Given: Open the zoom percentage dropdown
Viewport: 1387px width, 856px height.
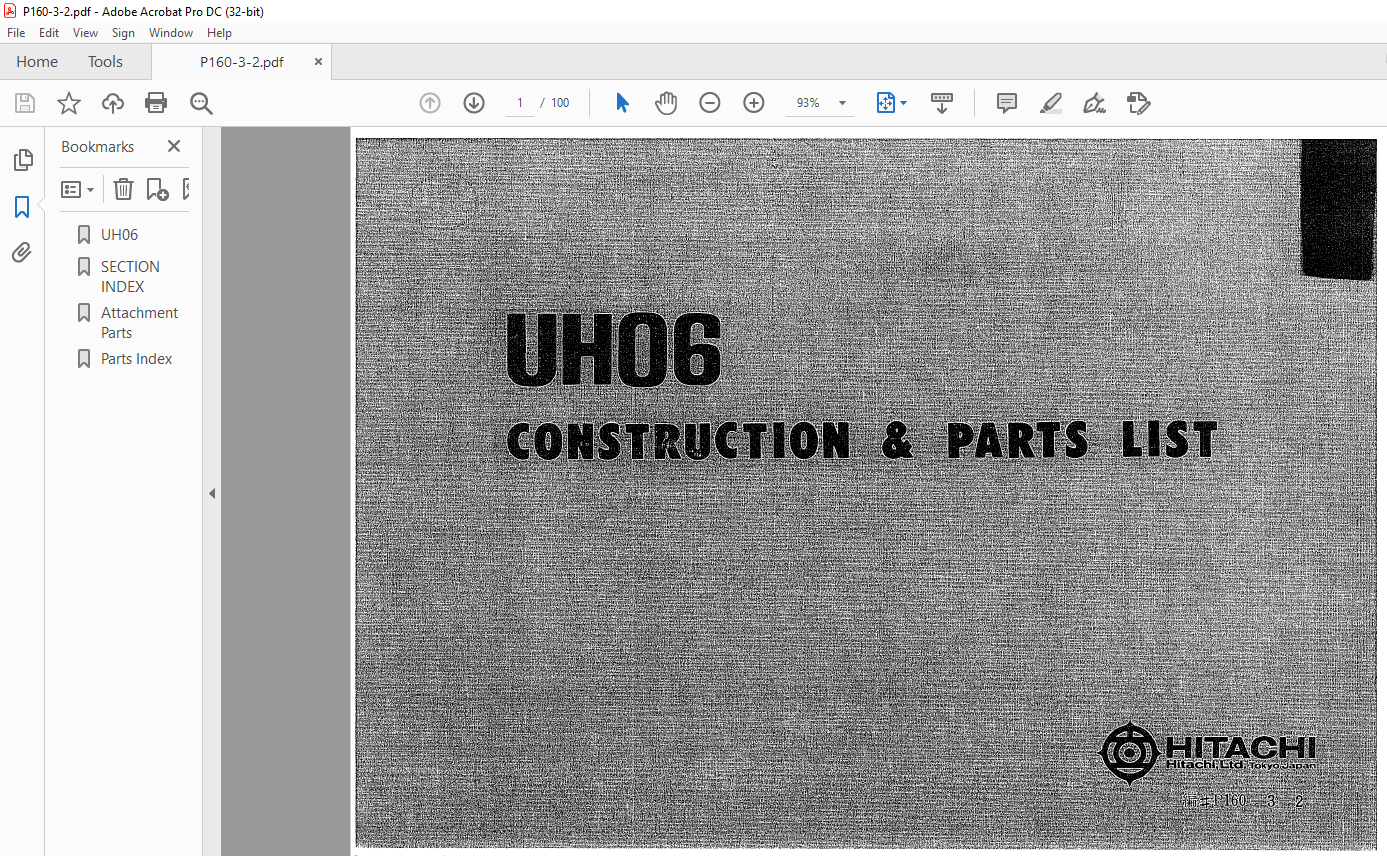Looking at the screenshot, I should 842,103.
